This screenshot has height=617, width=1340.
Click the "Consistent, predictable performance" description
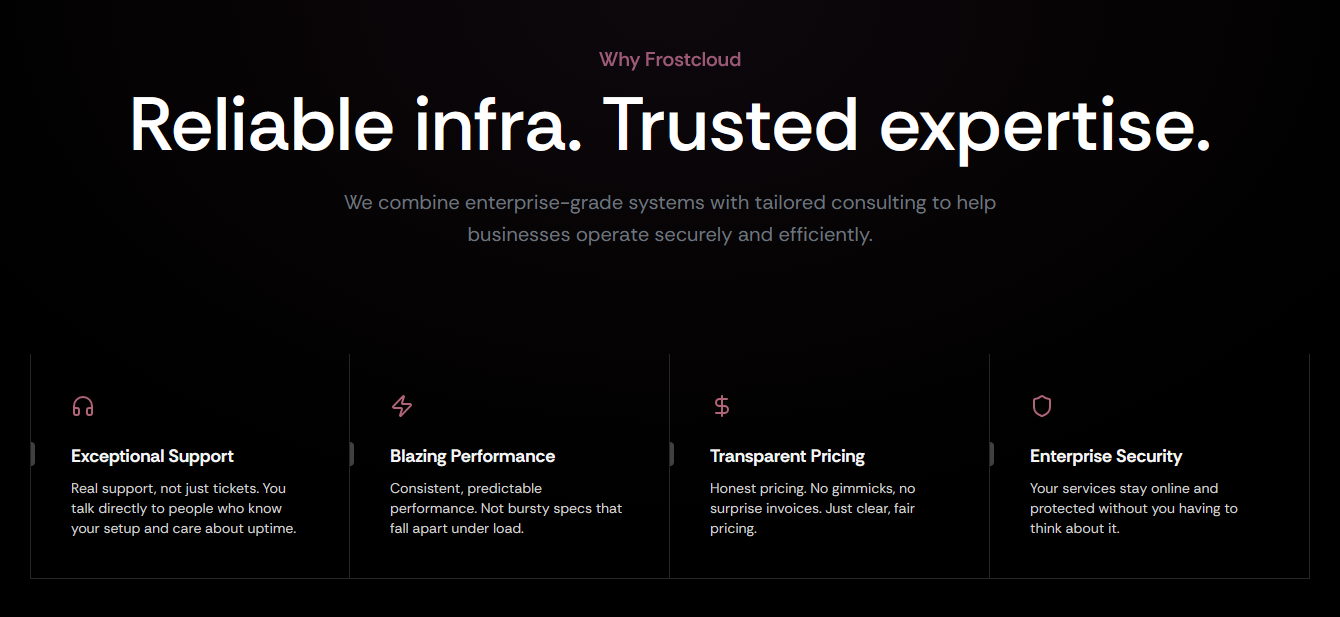(506, 508)
